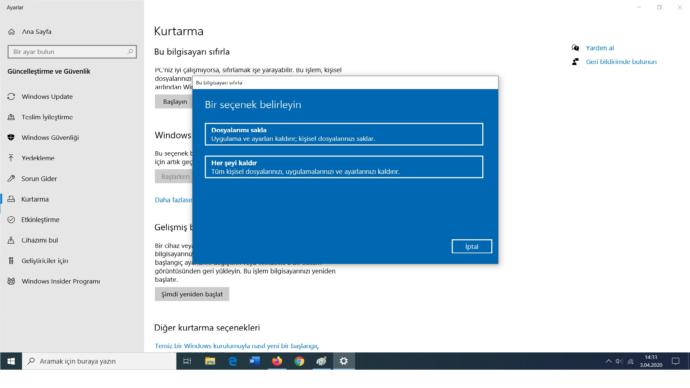Open Etkinleştirme settings page

(x=40, y=220)
